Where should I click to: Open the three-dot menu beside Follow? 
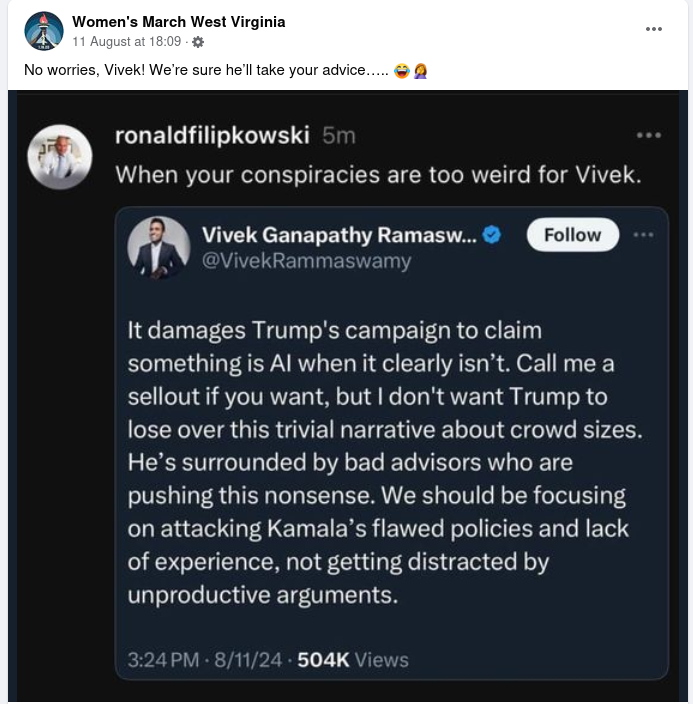click(x=643, y=235)
